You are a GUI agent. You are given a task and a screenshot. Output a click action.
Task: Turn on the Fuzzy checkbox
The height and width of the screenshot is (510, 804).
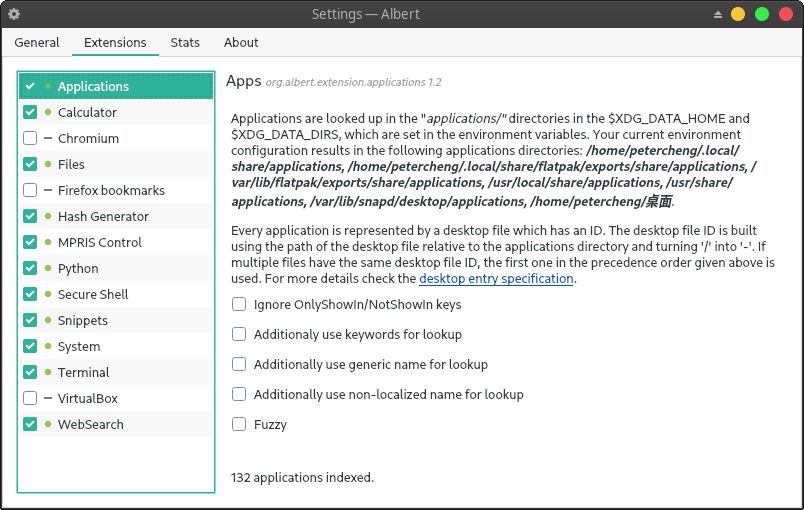pyautogui.click(x=239, y=424)
